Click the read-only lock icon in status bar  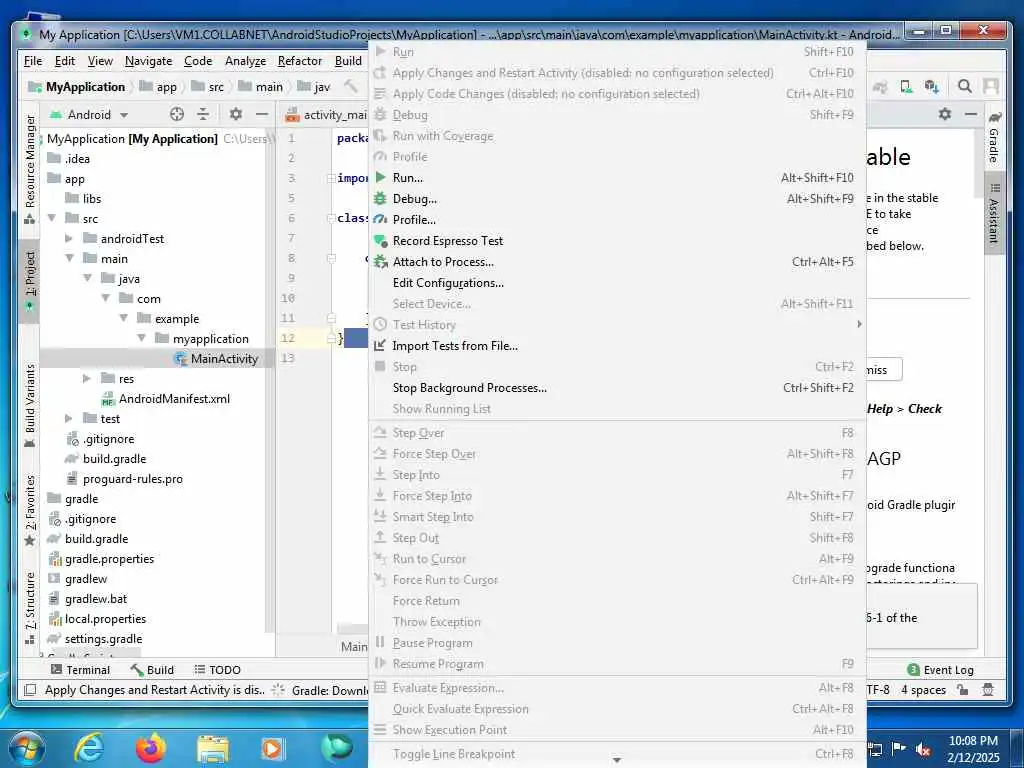pos(962,690)
